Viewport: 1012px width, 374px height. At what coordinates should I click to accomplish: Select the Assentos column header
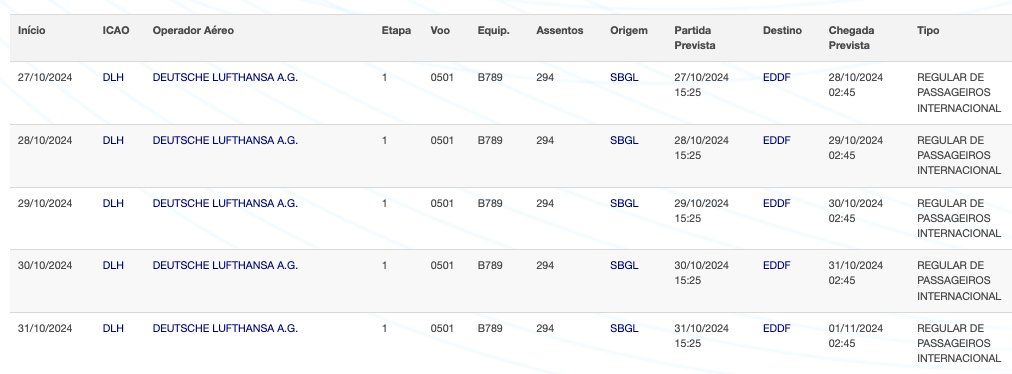560,30
